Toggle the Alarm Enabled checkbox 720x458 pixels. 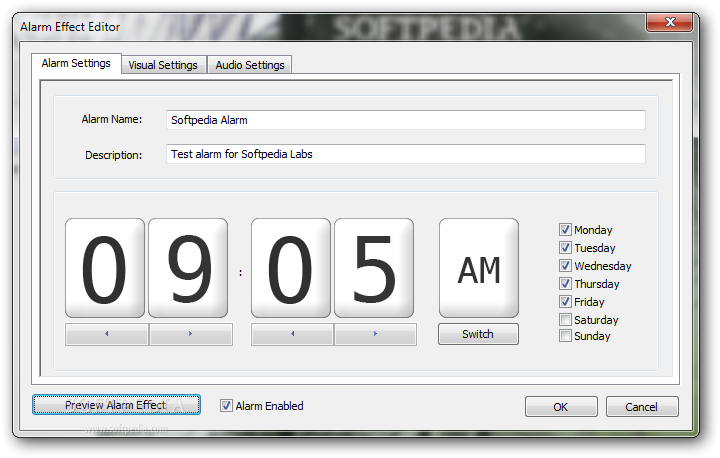tap(226, 406)
